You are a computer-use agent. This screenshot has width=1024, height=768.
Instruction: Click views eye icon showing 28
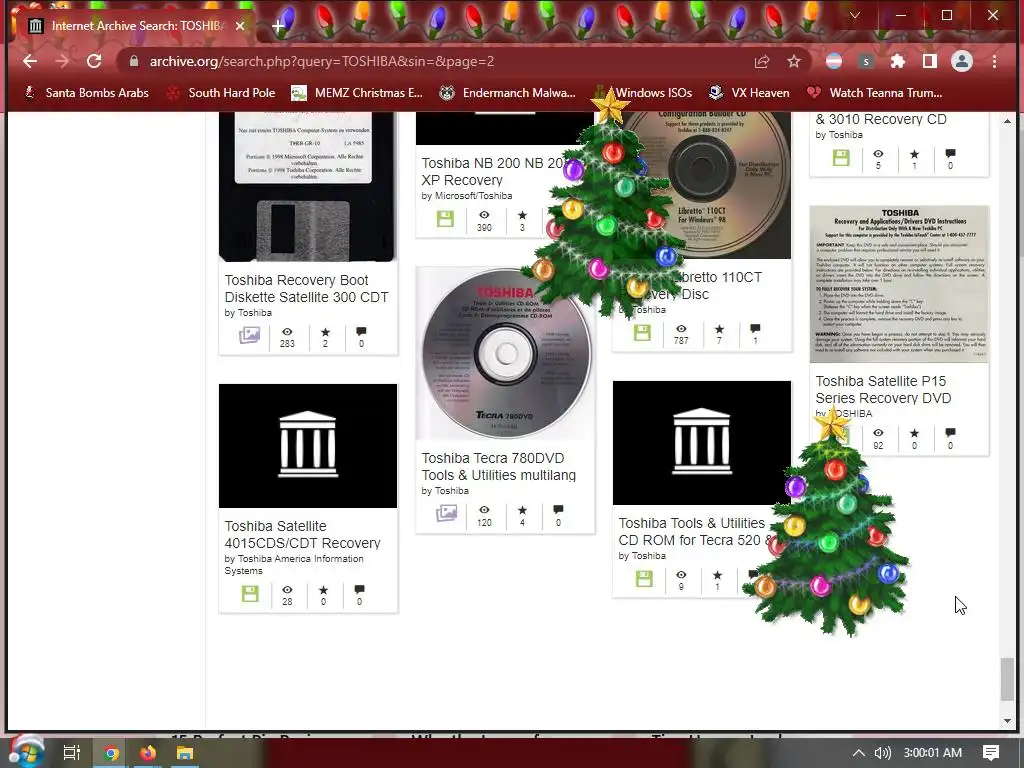(x=287, y=590)
